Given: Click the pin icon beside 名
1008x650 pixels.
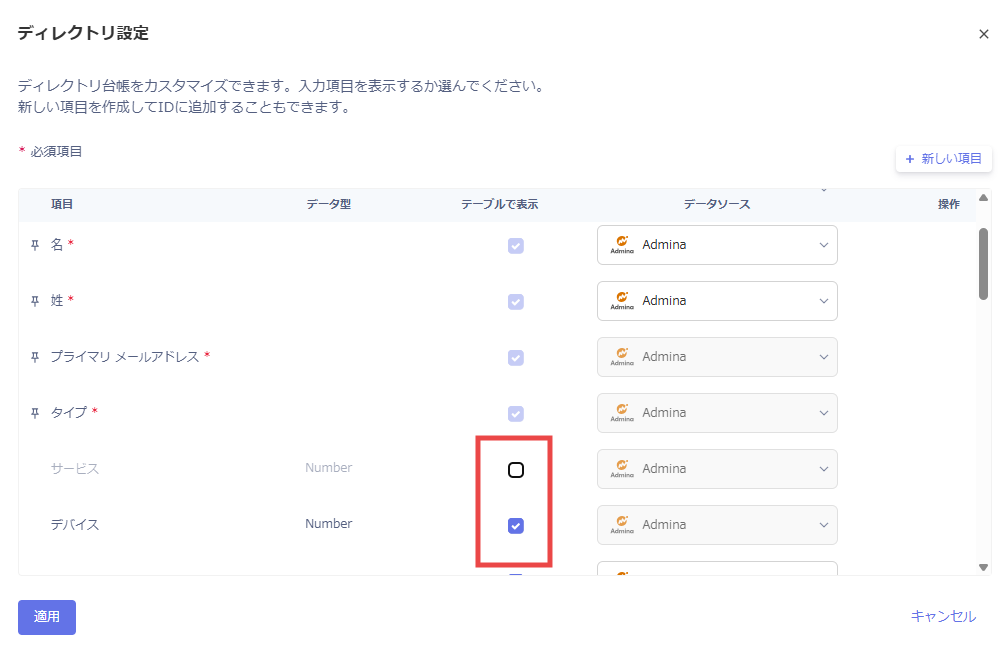Looking at the screenshot, I should [x=35, y=245].
